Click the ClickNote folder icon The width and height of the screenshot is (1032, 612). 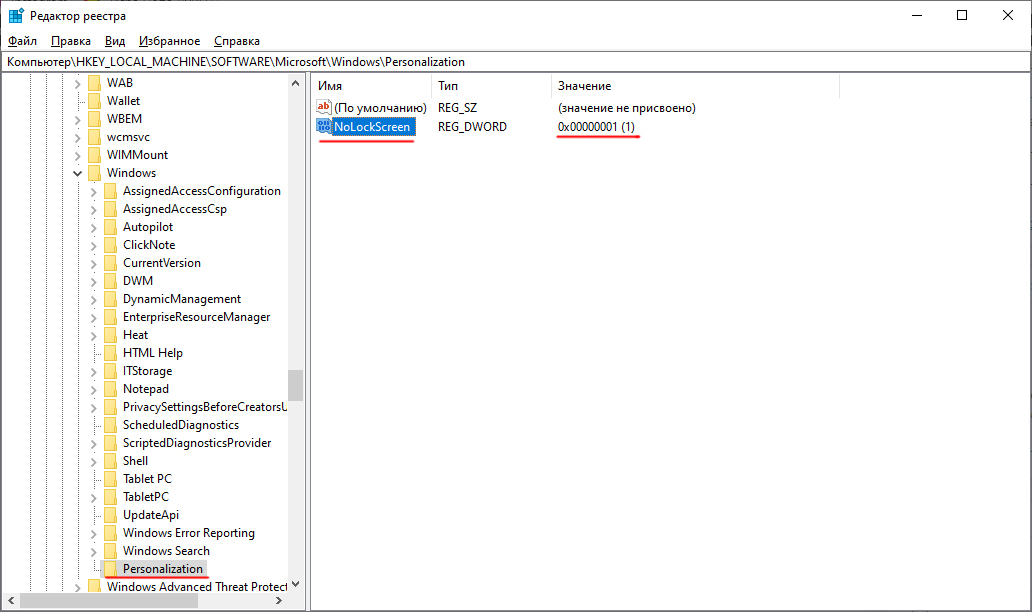point(111,245)
